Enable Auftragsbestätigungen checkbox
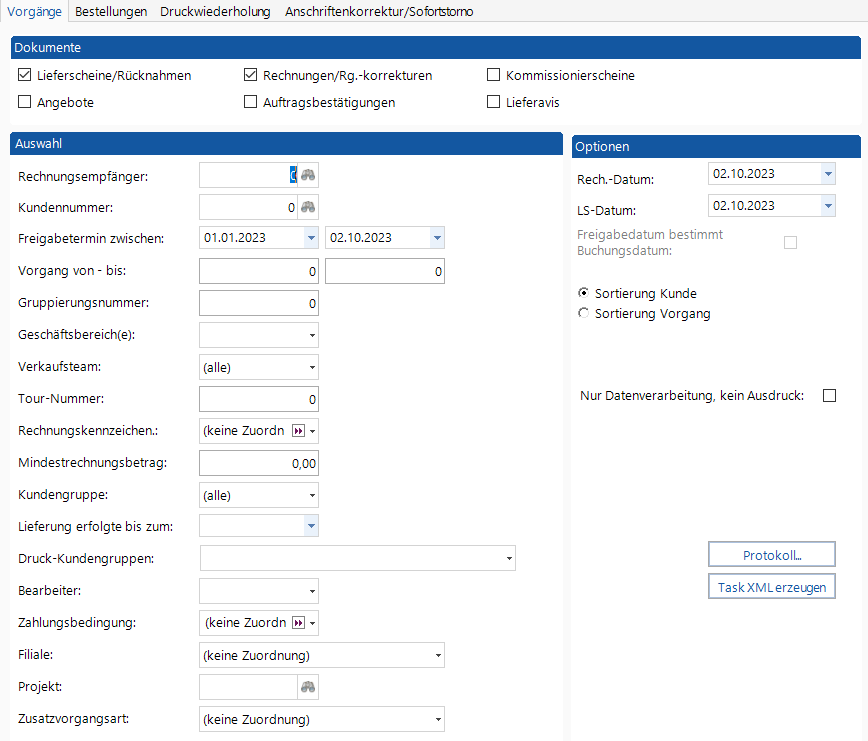The height and width of the screenshot is (741, 868). 250,102
